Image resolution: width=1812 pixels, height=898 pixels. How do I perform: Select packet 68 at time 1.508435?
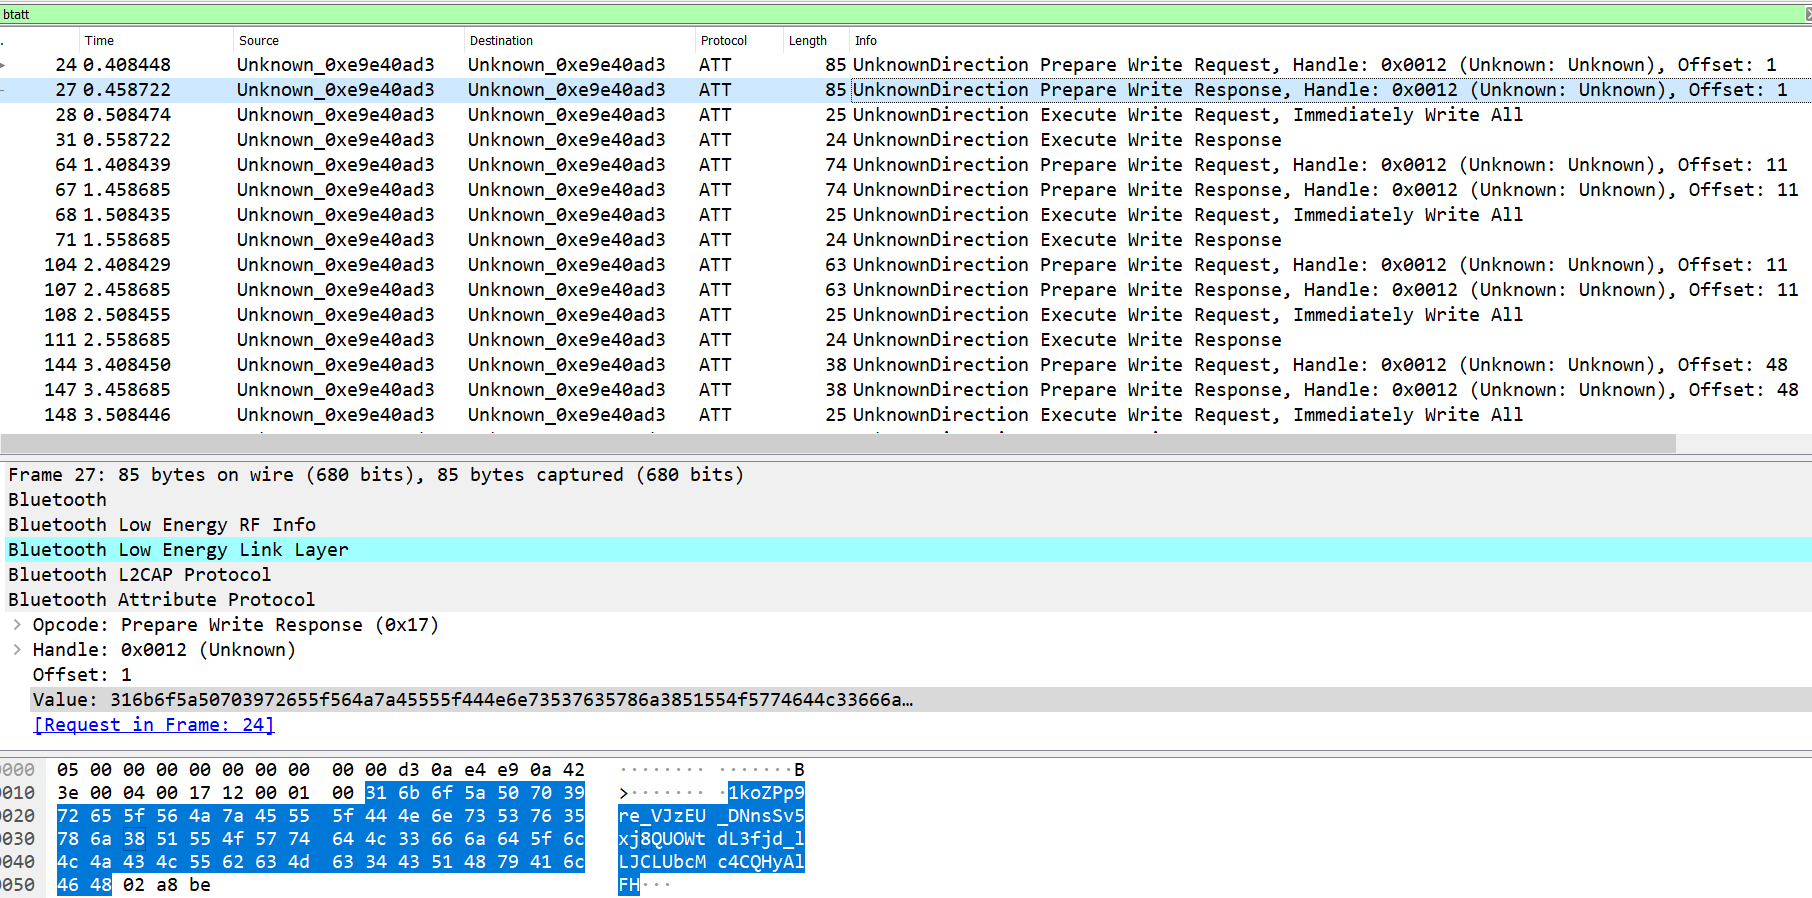[x=906, y=215]
